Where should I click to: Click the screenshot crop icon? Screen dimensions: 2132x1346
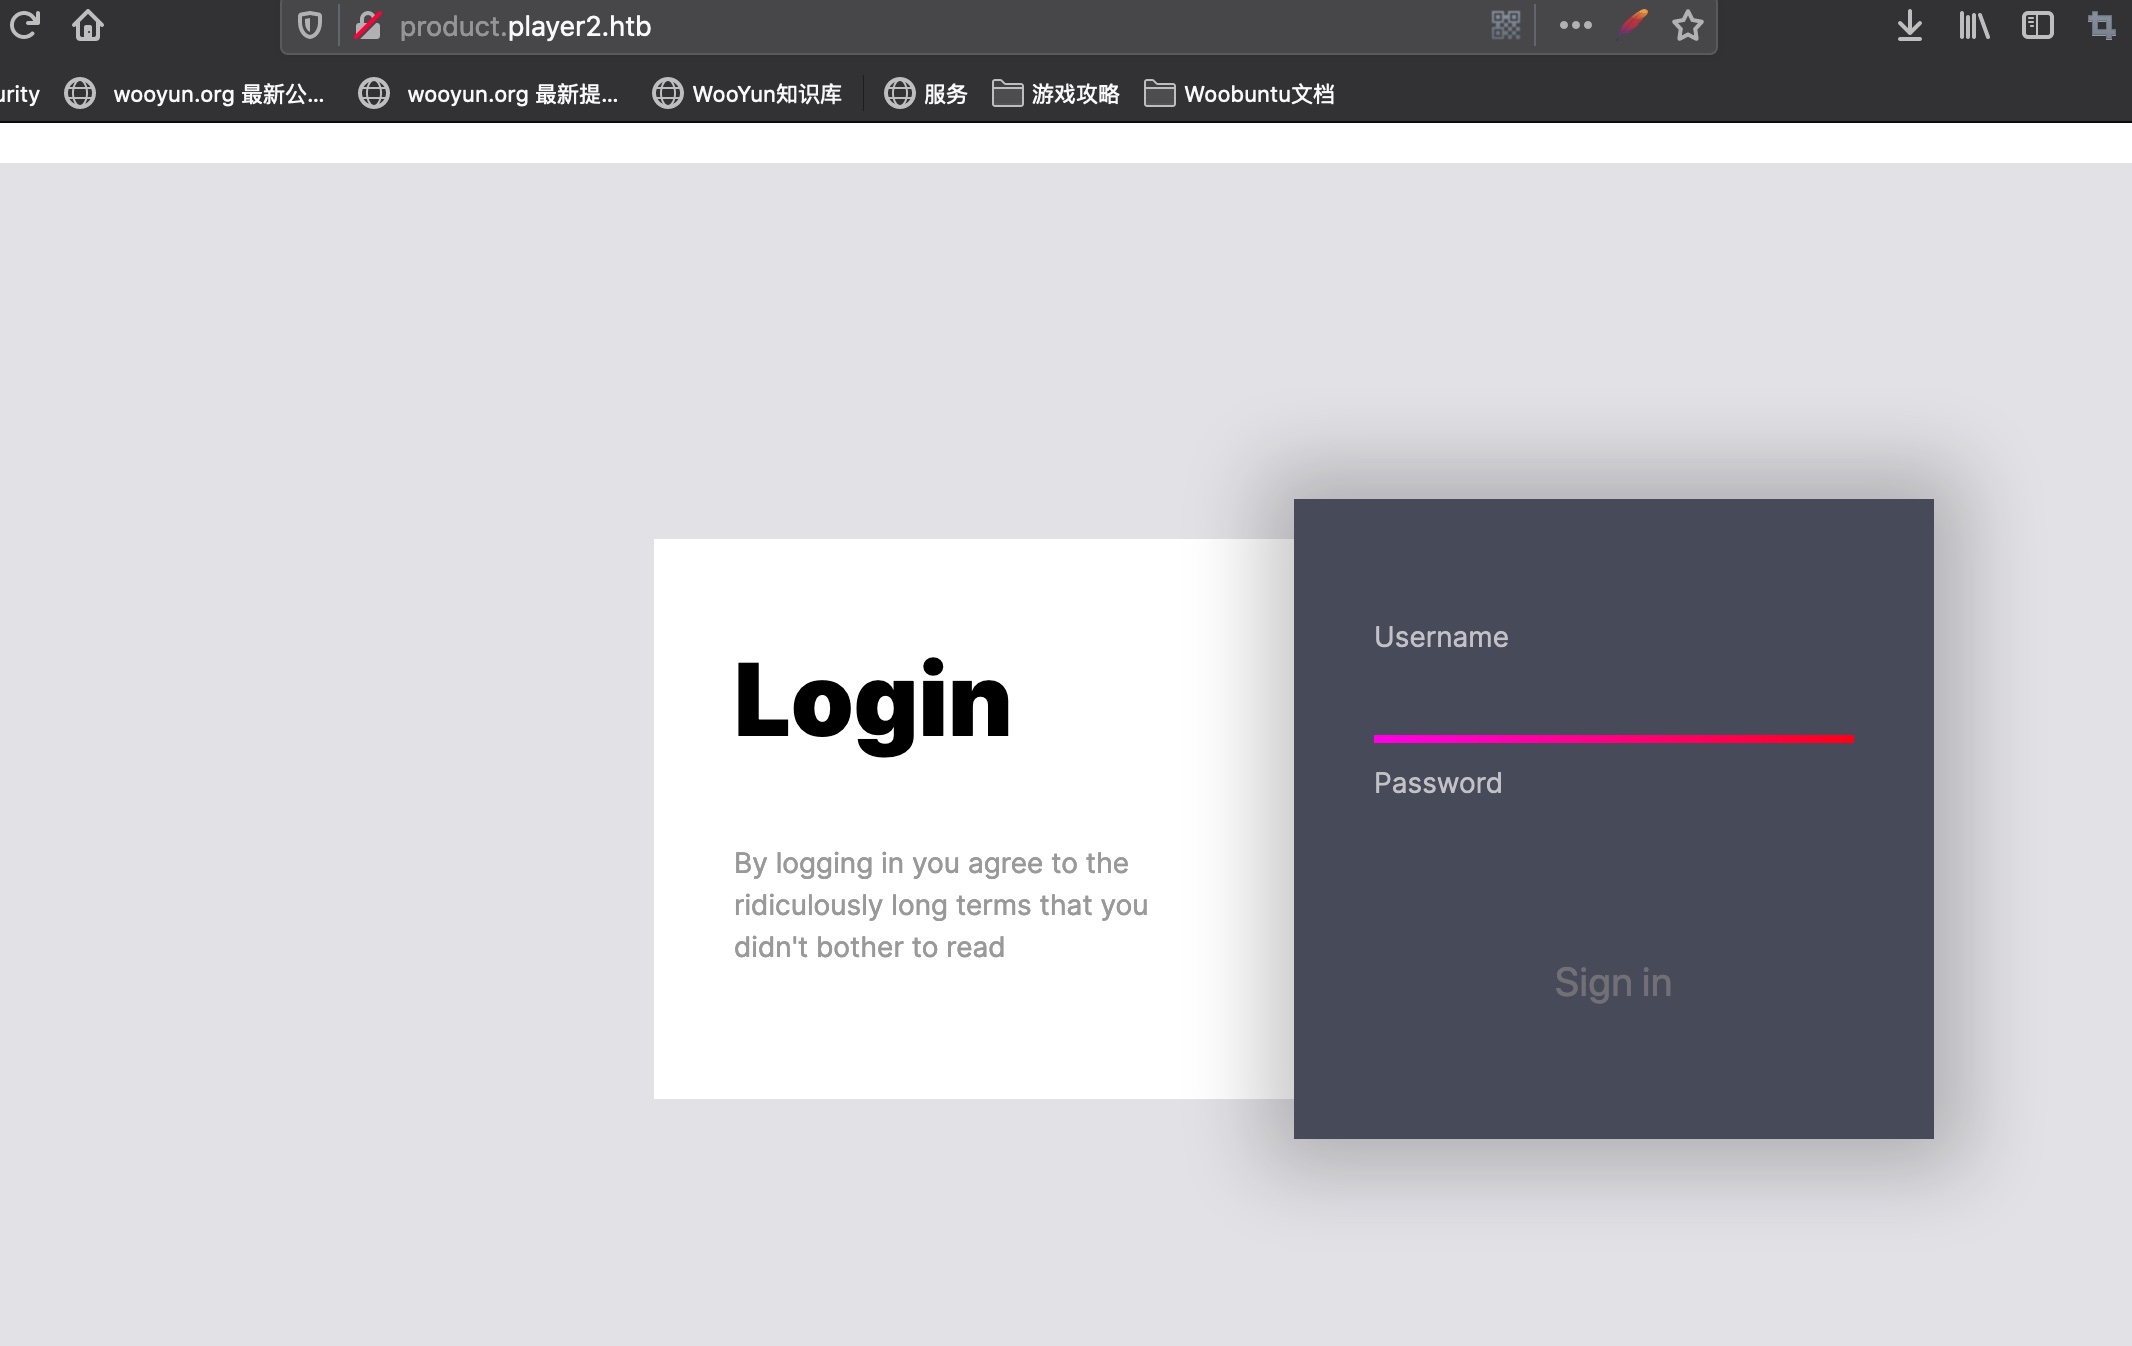point(2101,25)
